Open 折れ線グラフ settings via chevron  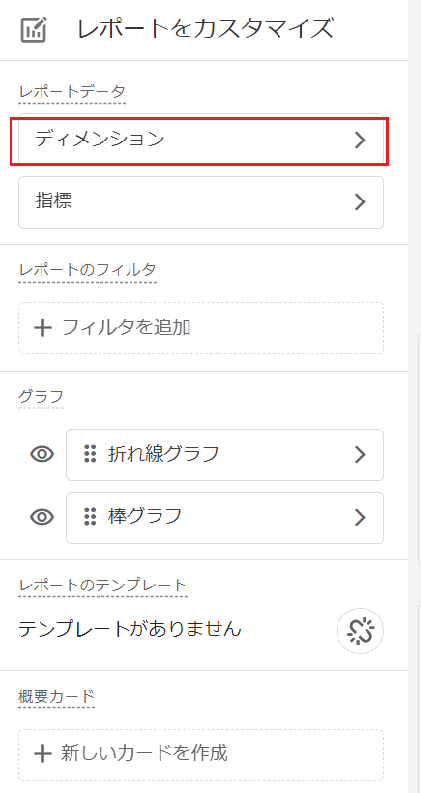pos(360,455)
